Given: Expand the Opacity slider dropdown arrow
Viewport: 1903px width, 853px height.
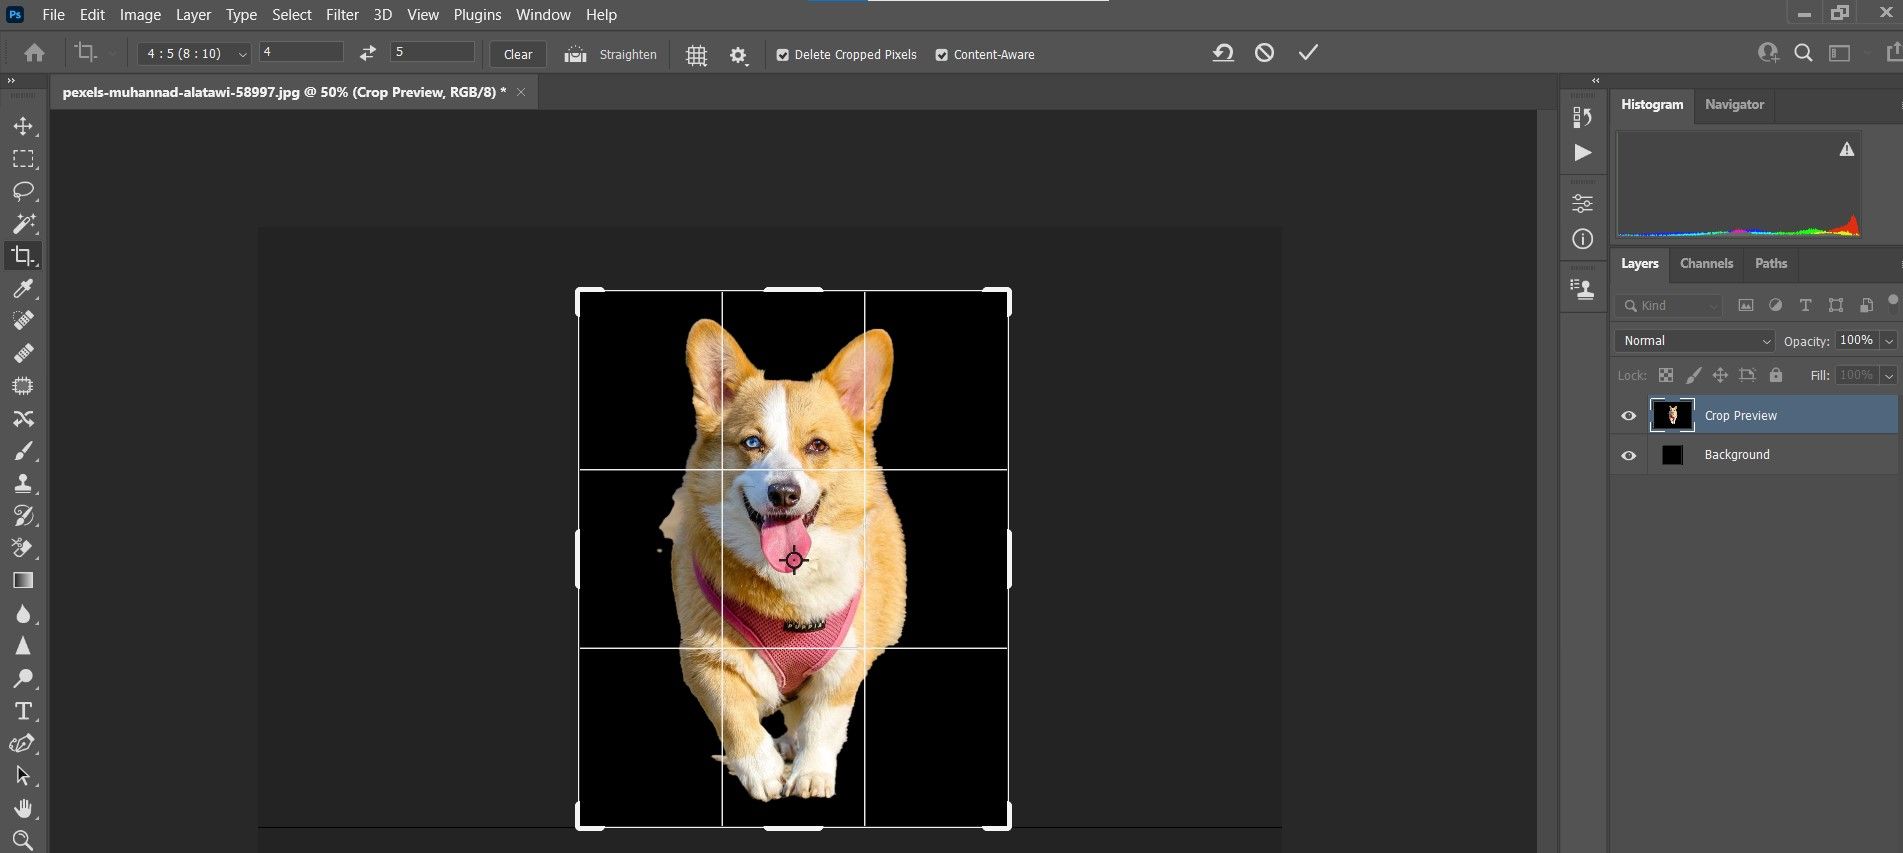Looking at the screenshot, I should point(1888,341).
